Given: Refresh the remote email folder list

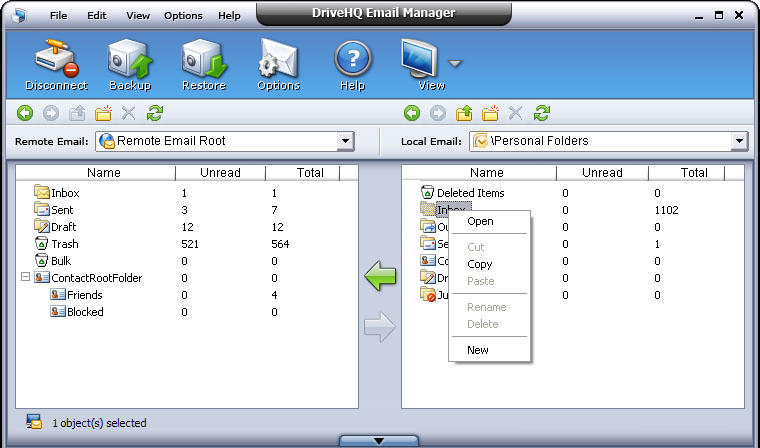Looking at the screenshot, I should [155, 114].
